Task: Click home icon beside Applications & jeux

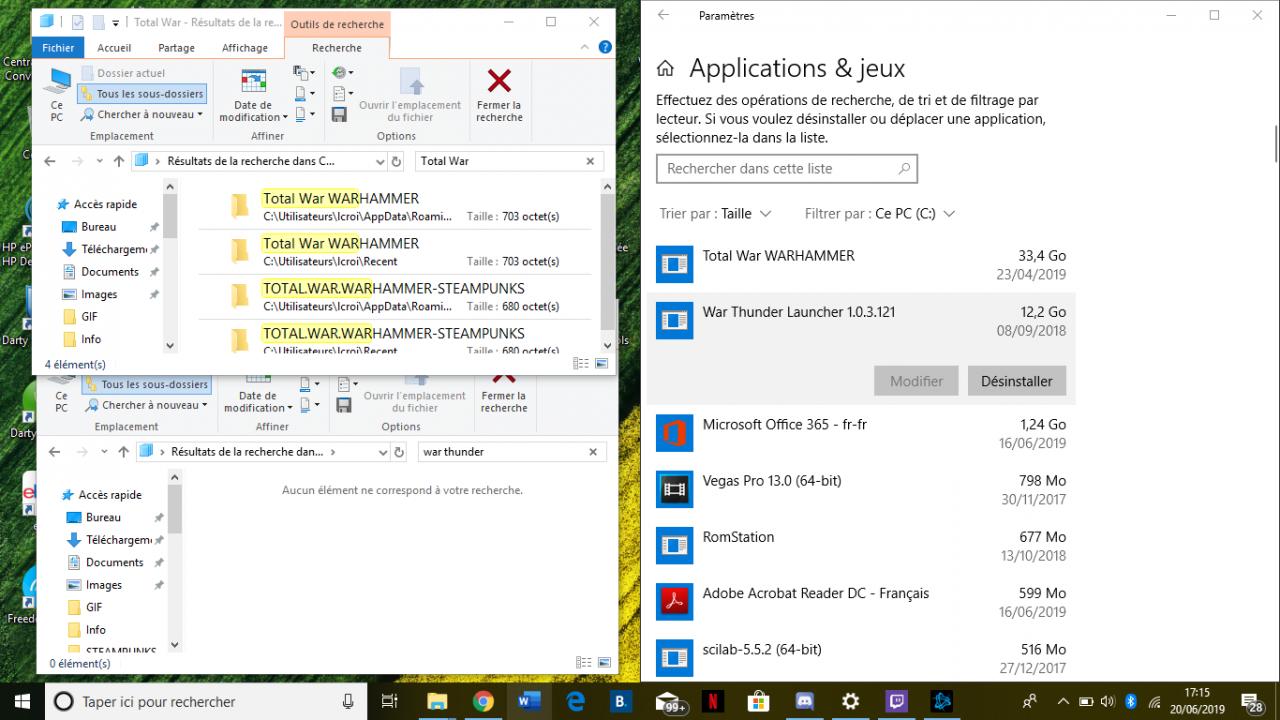Action: pyautogui.click(x=665, y=69)
